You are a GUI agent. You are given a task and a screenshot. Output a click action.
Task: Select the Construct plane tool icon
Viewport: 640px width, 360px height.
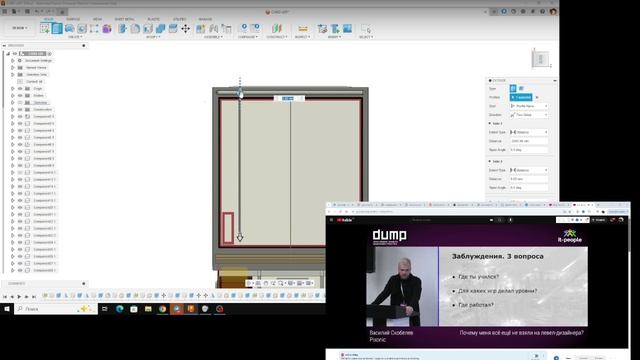pos(277,28)
